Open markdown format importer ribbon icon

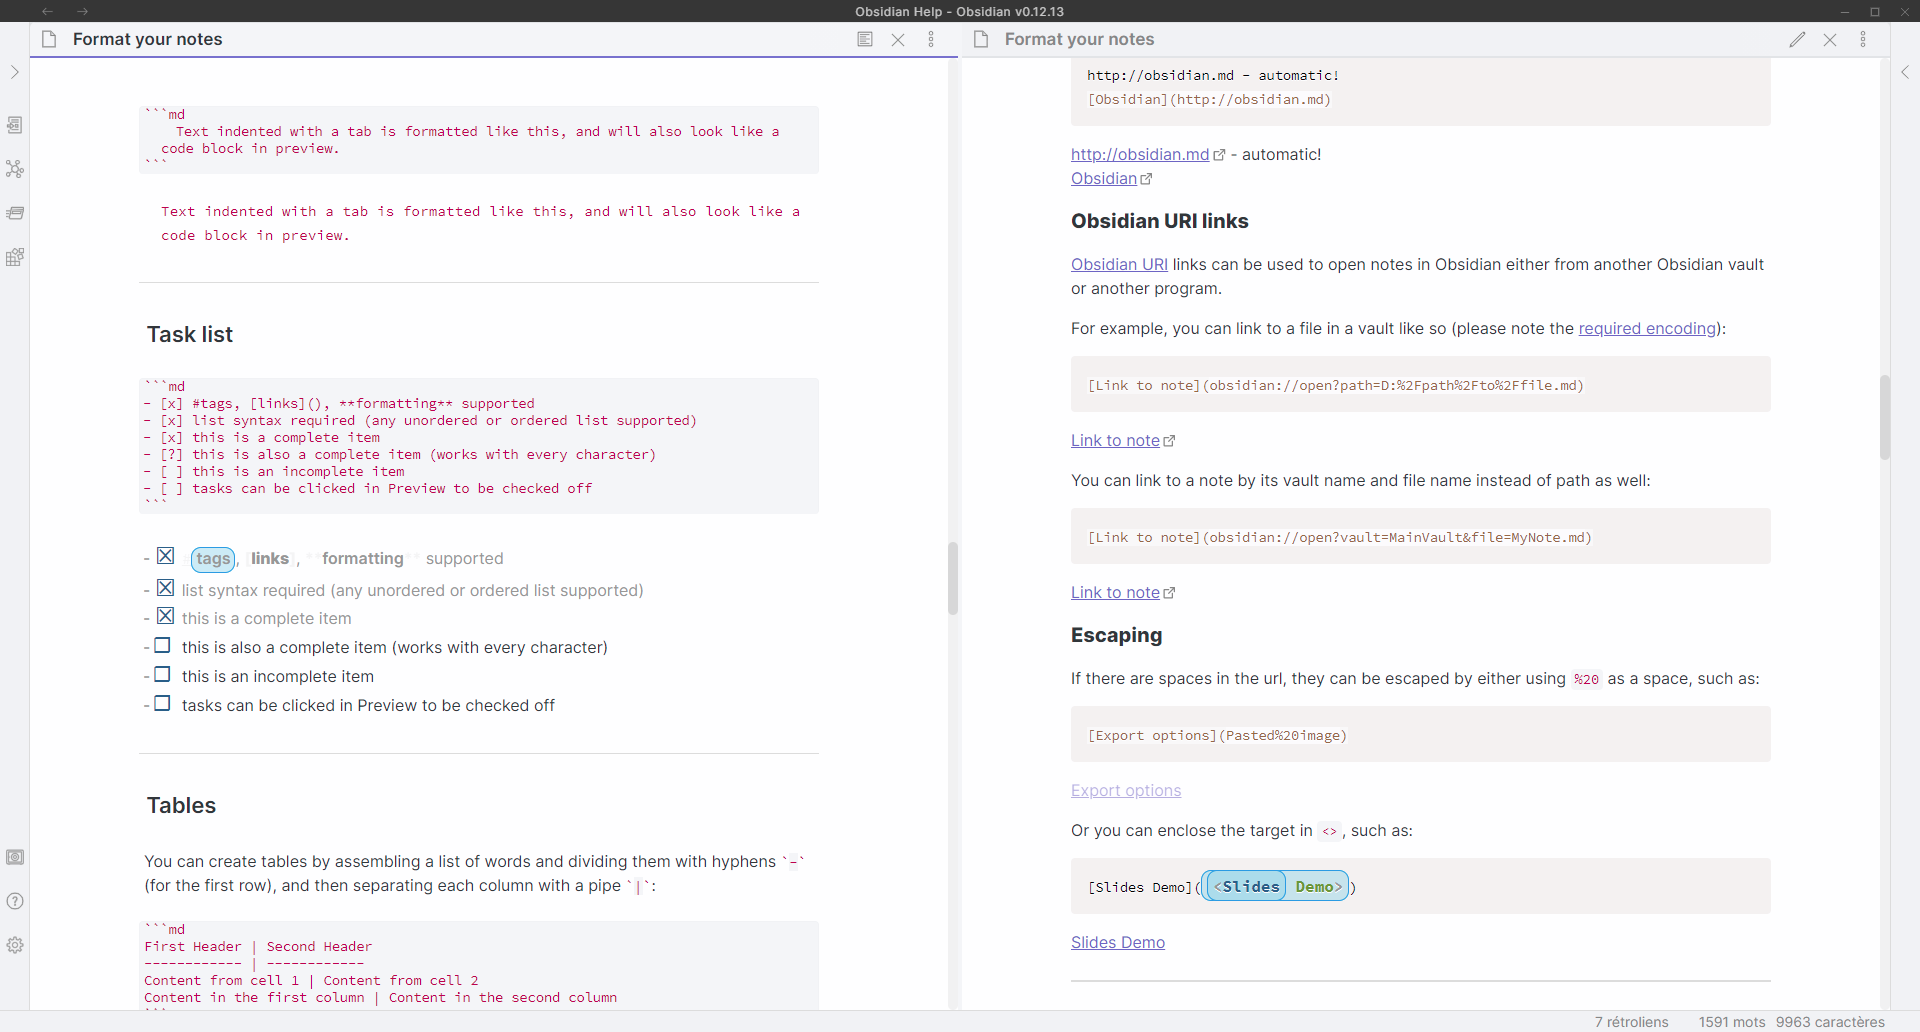pos(15,257)
